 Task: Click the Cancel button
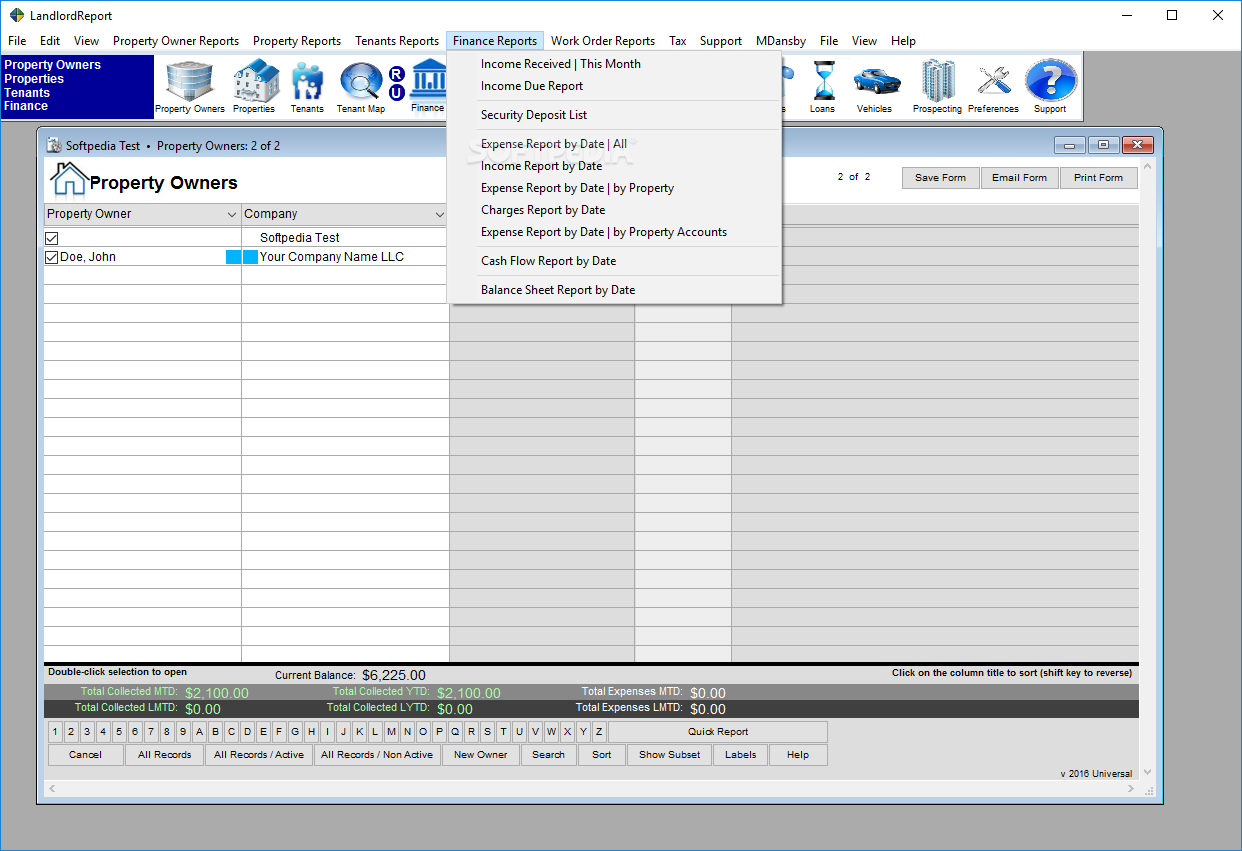click(86, 755)
